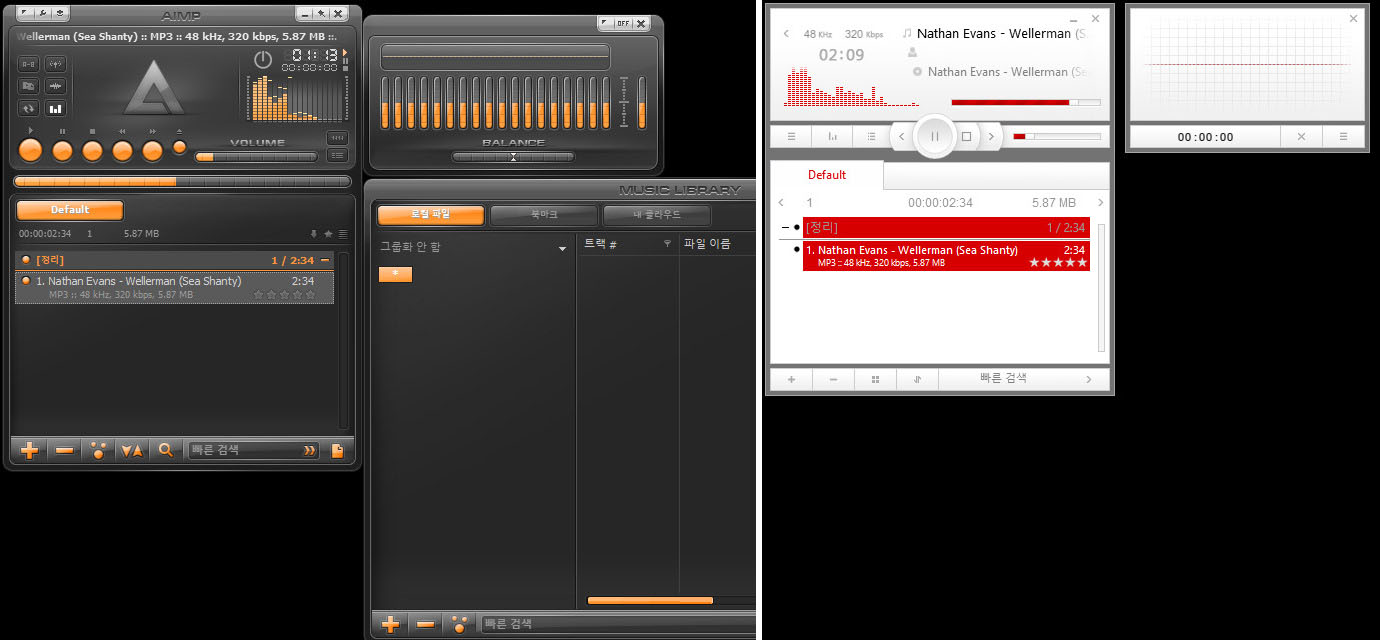This screenshot has height=640, width=1380.
Task: Select the orange asterisk item in Music Library
Action: [395, 274]
